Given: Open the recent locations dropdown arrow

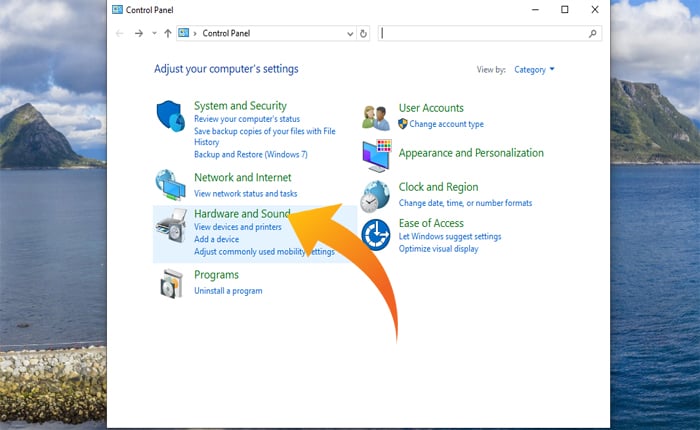Looking at the screenshot, I should click(x=153, y=33).
